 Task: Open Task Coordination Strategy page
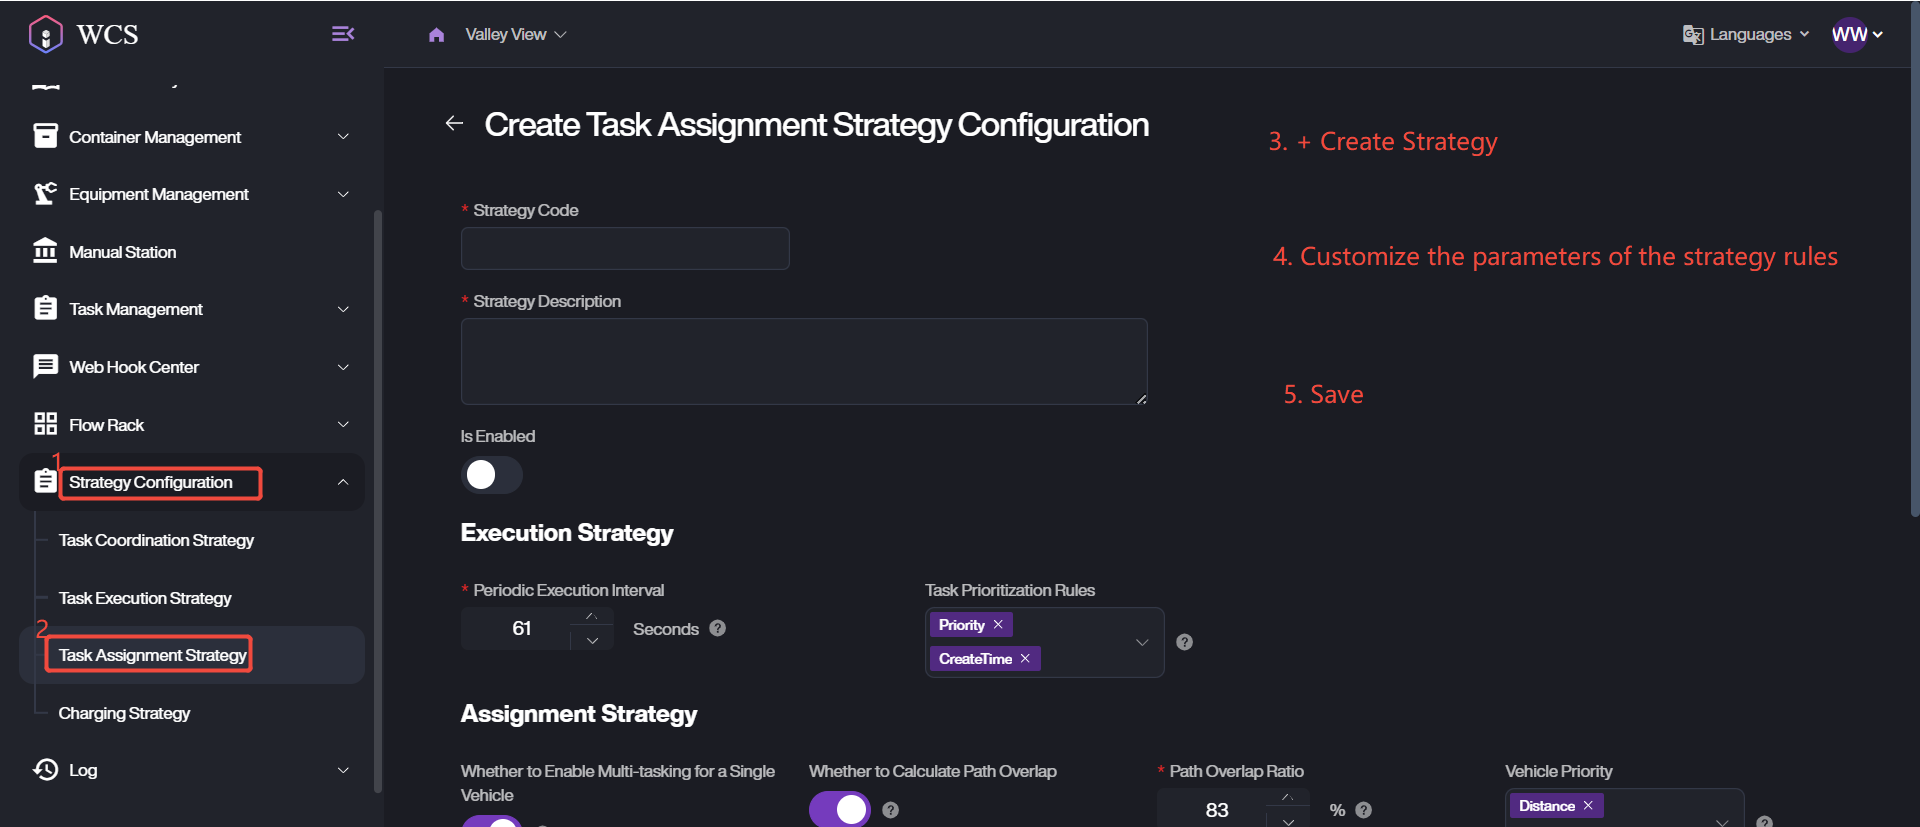(x=156, y=540)
